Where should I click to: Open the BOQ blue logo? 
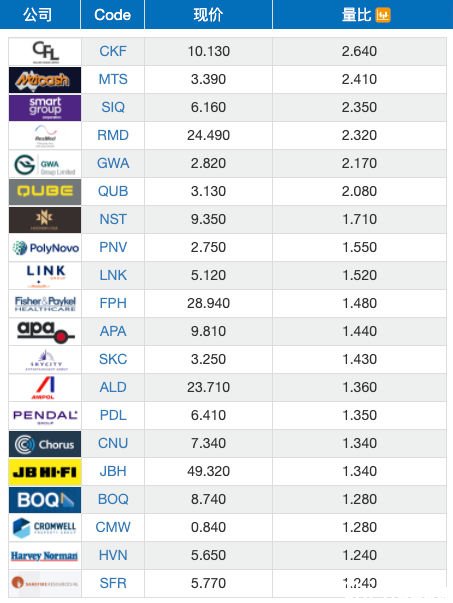(x=45, y=500)
